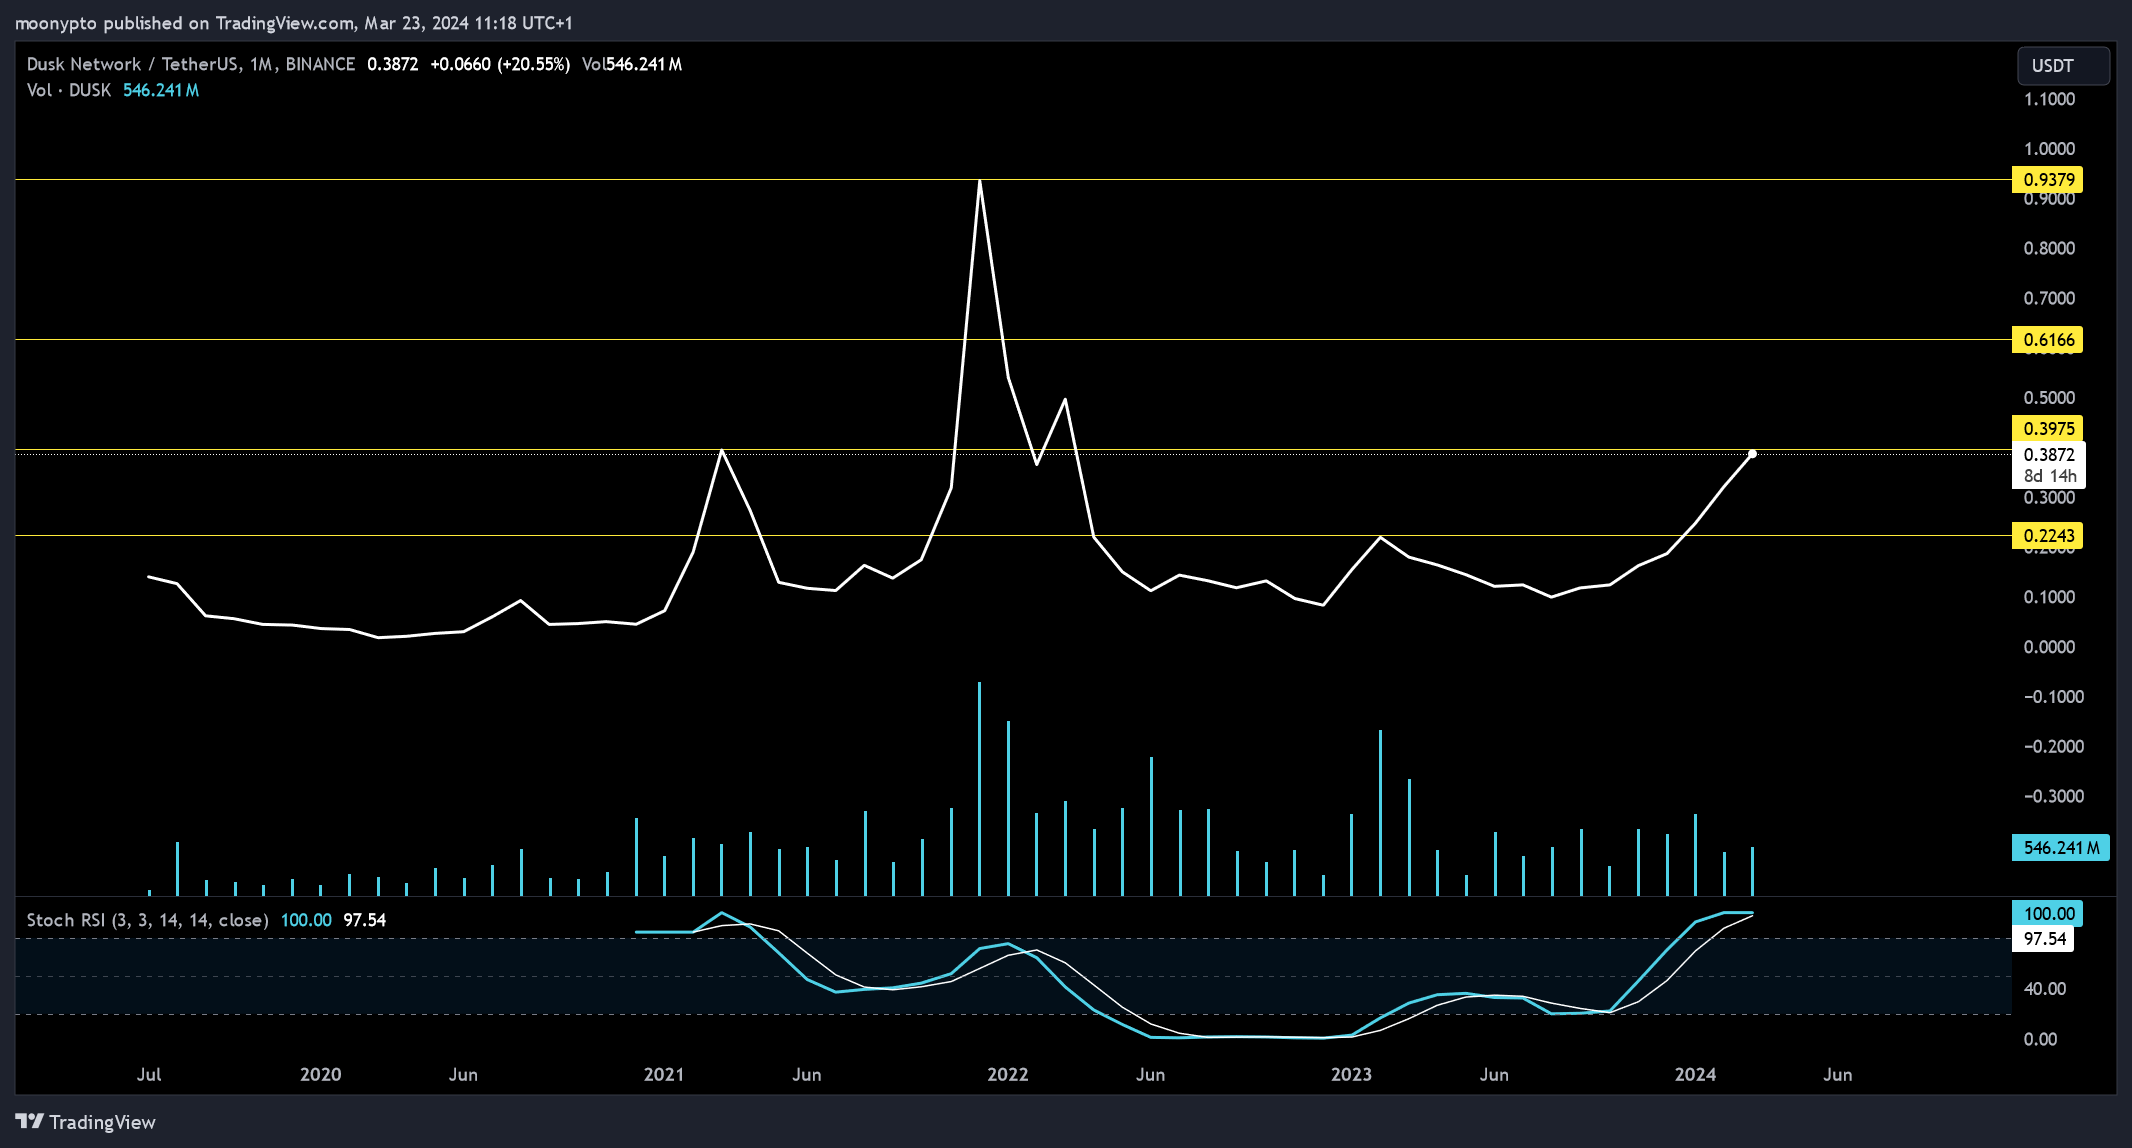Click the Stoch RSI 97.54 axis label
The width and height of the screenshot is (2132, 1148).
2043,939
